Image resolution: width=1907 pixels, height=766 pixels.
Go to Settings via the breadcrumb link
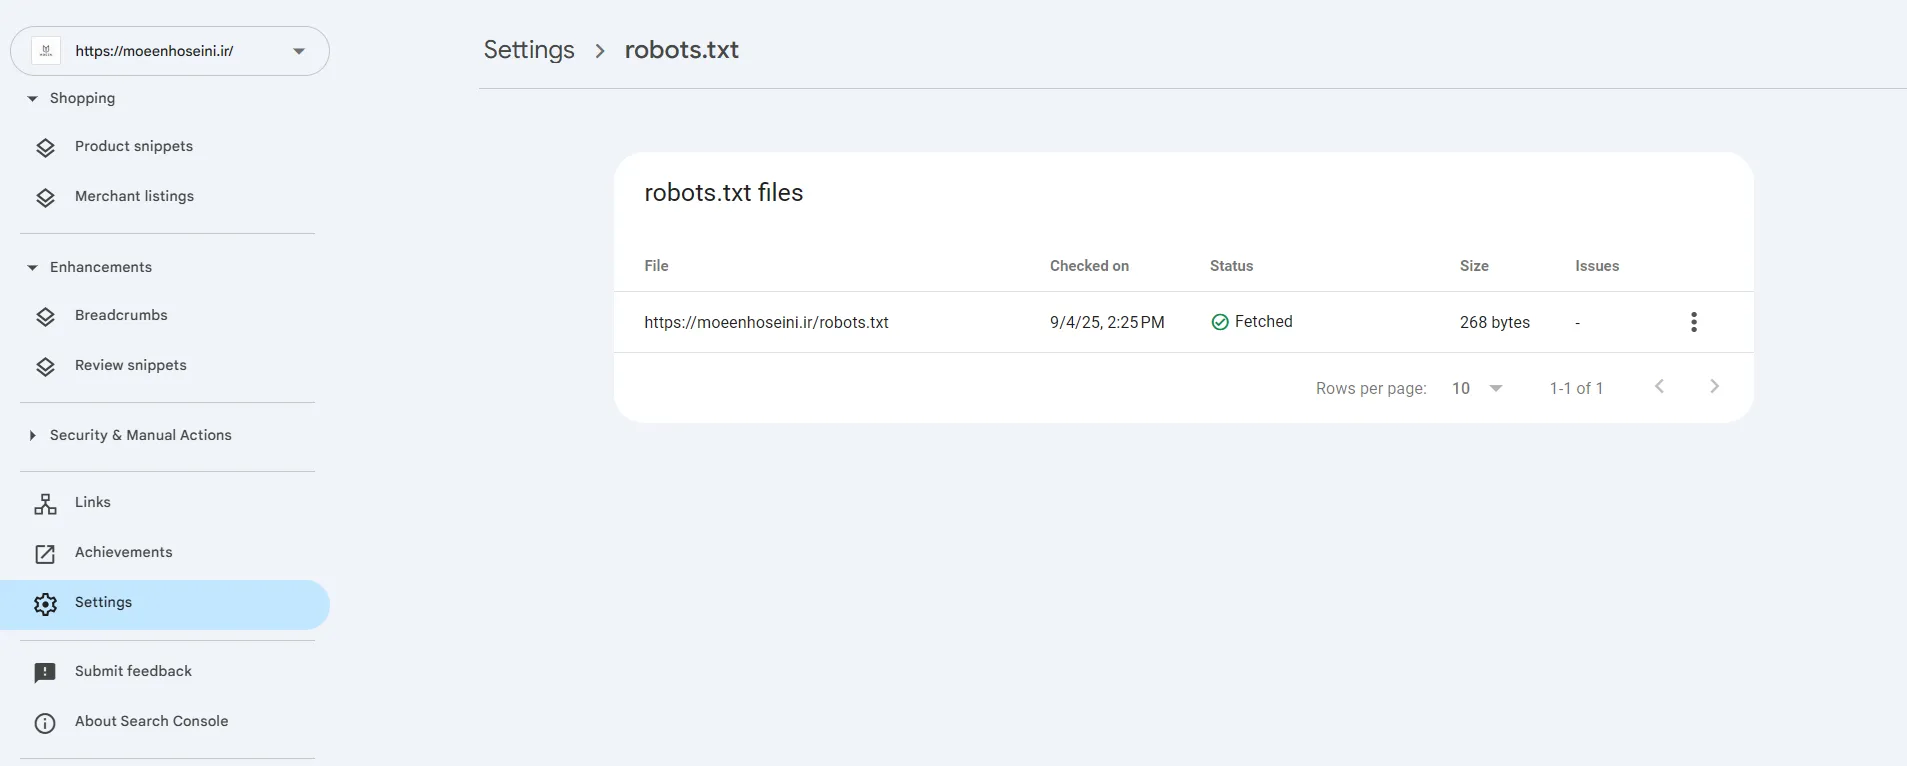pos(529,50)
